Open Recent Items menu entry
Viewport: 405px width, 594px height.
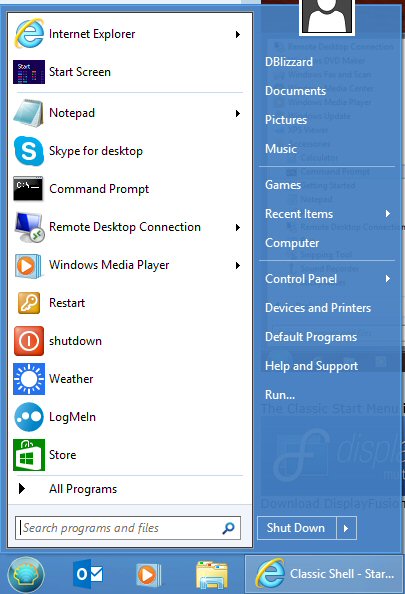click(299, 214)
